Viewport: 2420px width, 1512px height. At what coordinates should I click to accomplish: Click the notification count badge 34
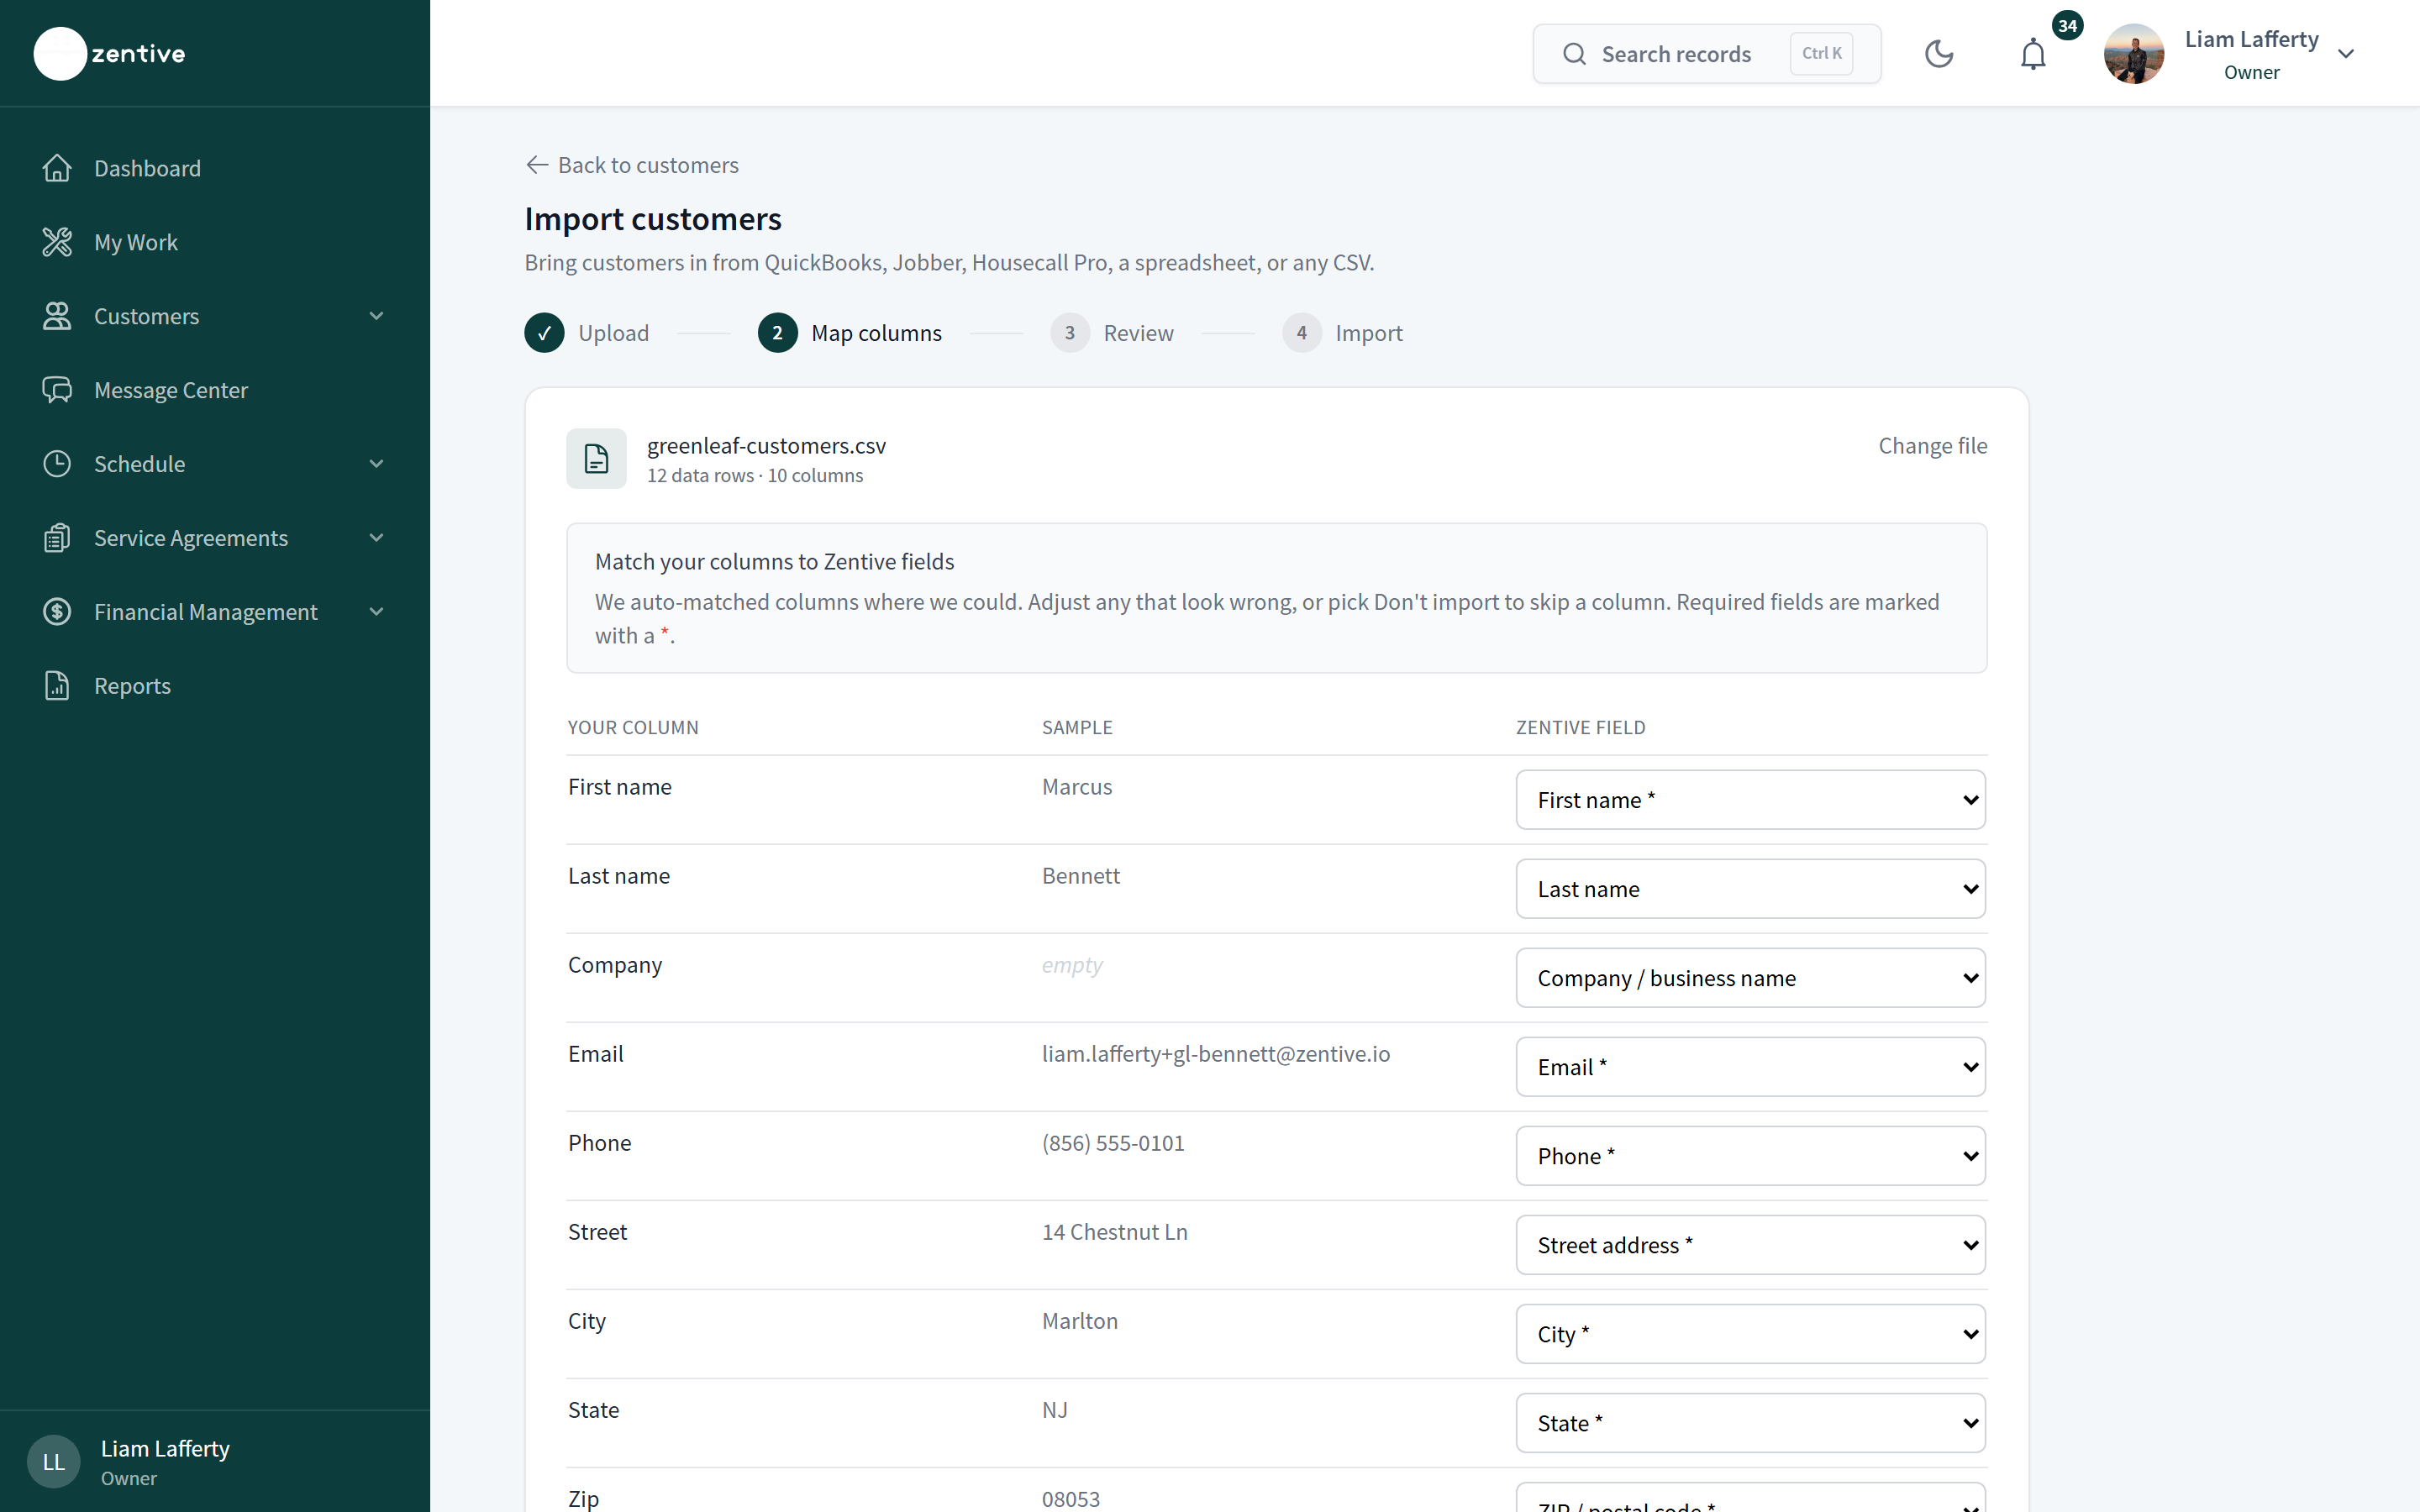point(2067,26)
